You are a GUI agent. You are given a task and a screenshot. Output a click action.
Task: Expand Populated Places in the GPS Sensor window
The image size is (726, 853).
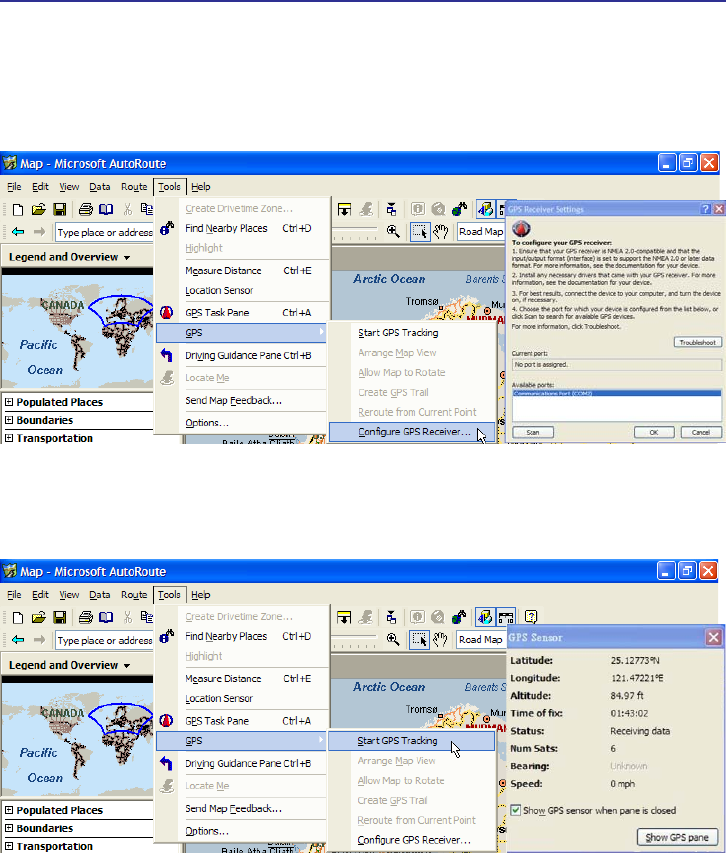[9, 810]
